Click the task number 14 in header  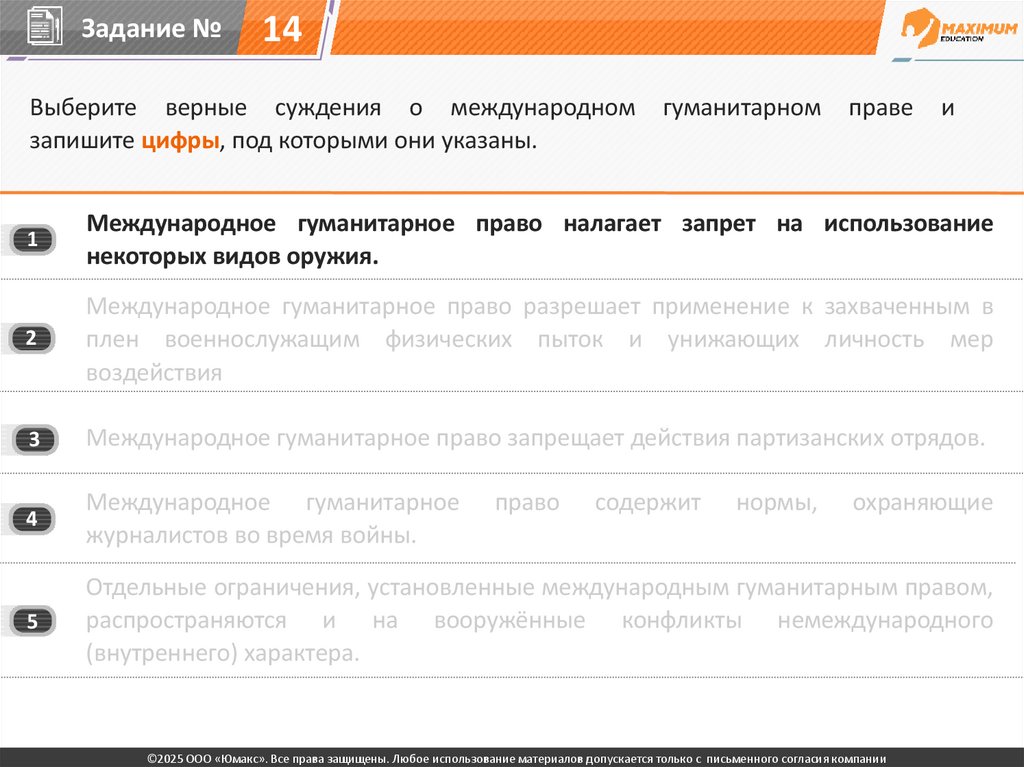(282, 29)
